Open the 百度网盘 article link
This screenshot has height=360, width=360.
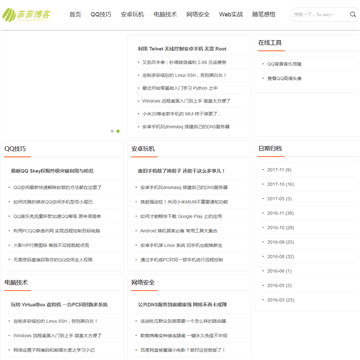182,350
